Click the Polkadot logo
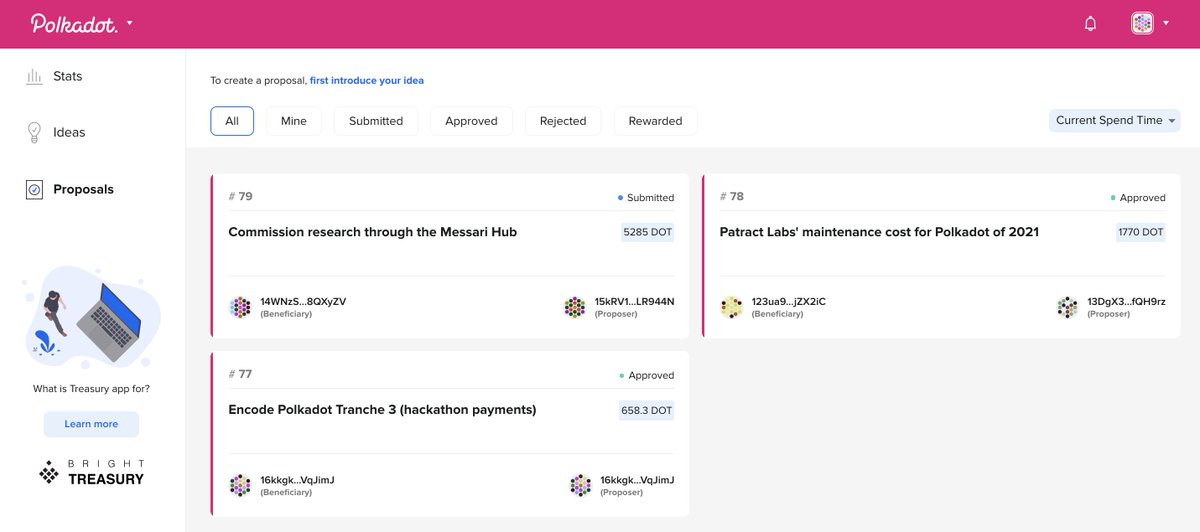1200x532 pixels. (x=74, y=23)
